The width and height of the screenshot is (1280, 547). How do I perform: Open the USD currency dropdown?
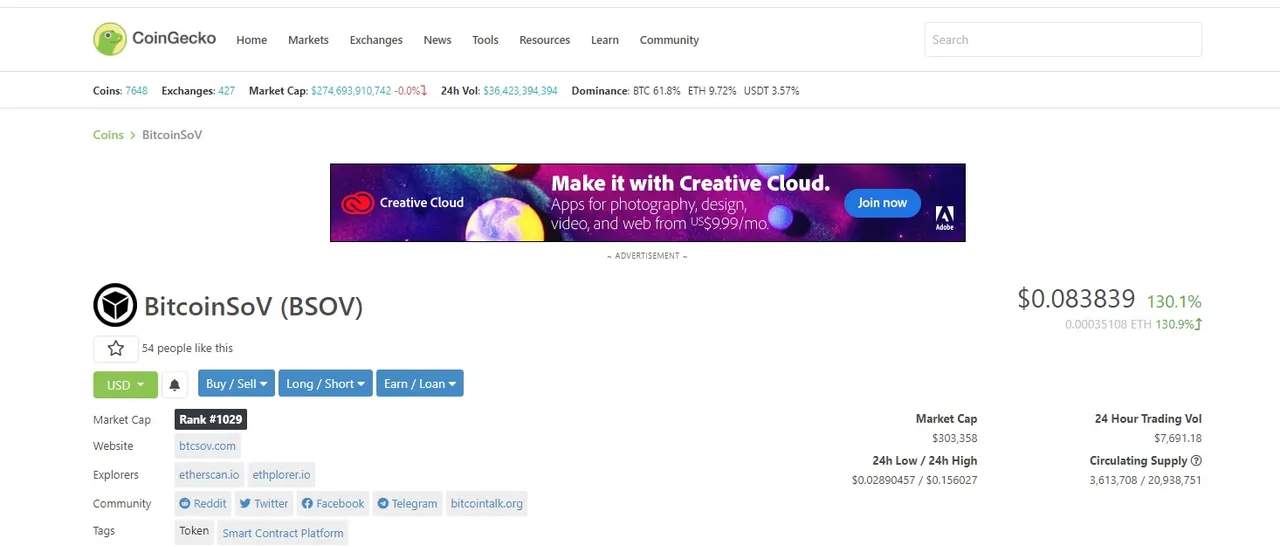coord(125,384)
